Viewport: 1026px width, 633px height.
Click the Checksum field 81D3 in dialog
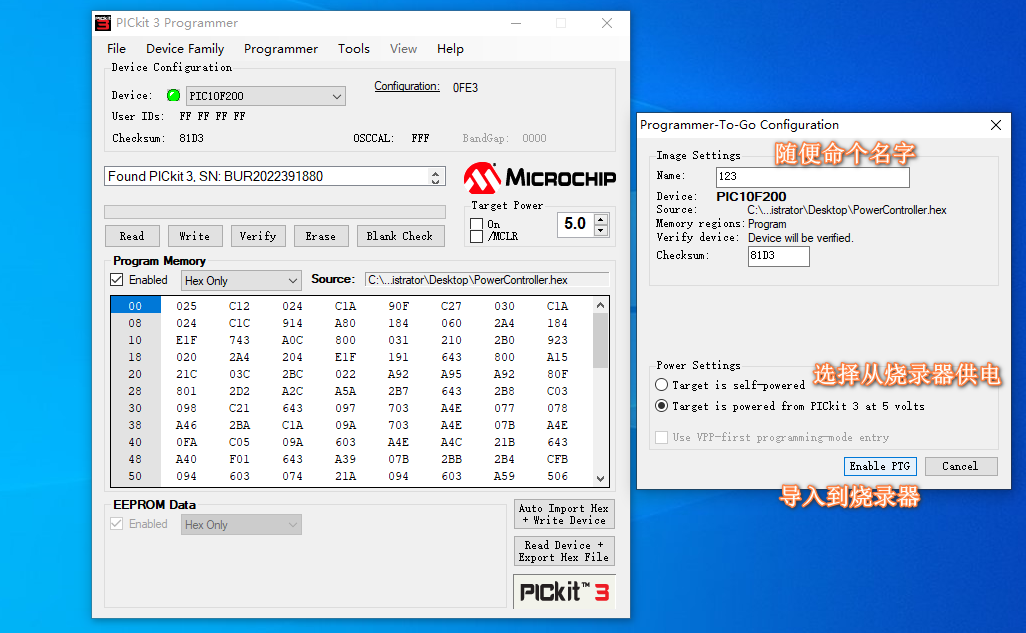coord(779,256)
